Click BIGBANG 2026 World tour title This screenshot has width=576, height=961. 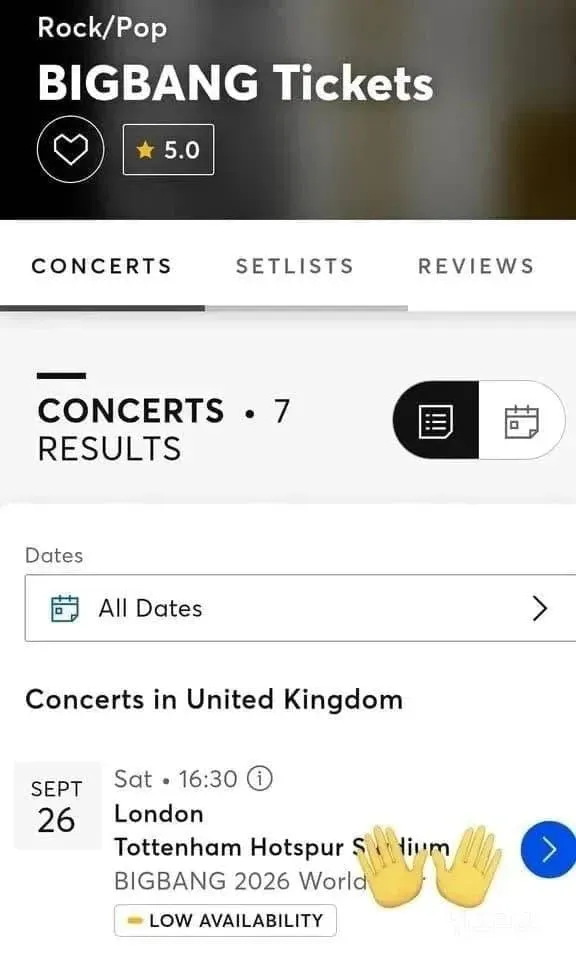coord(240,881)
